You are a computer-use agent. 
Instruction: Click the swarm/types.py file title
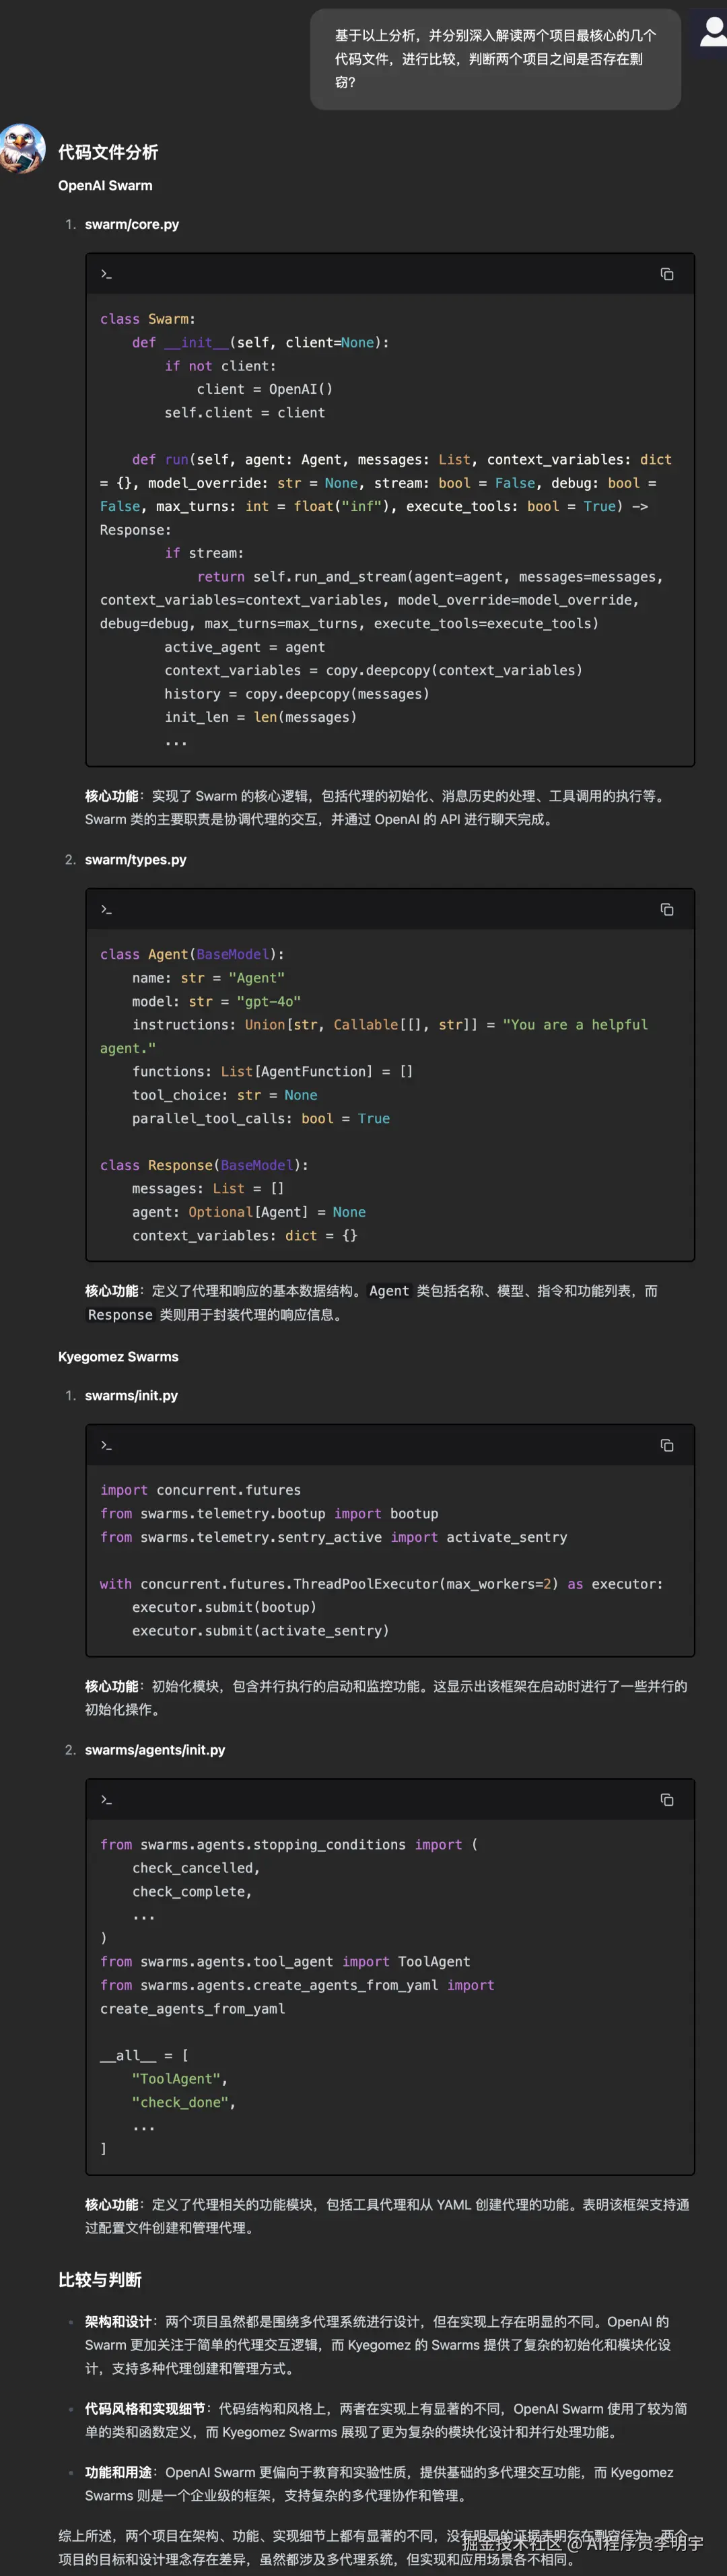135,859
